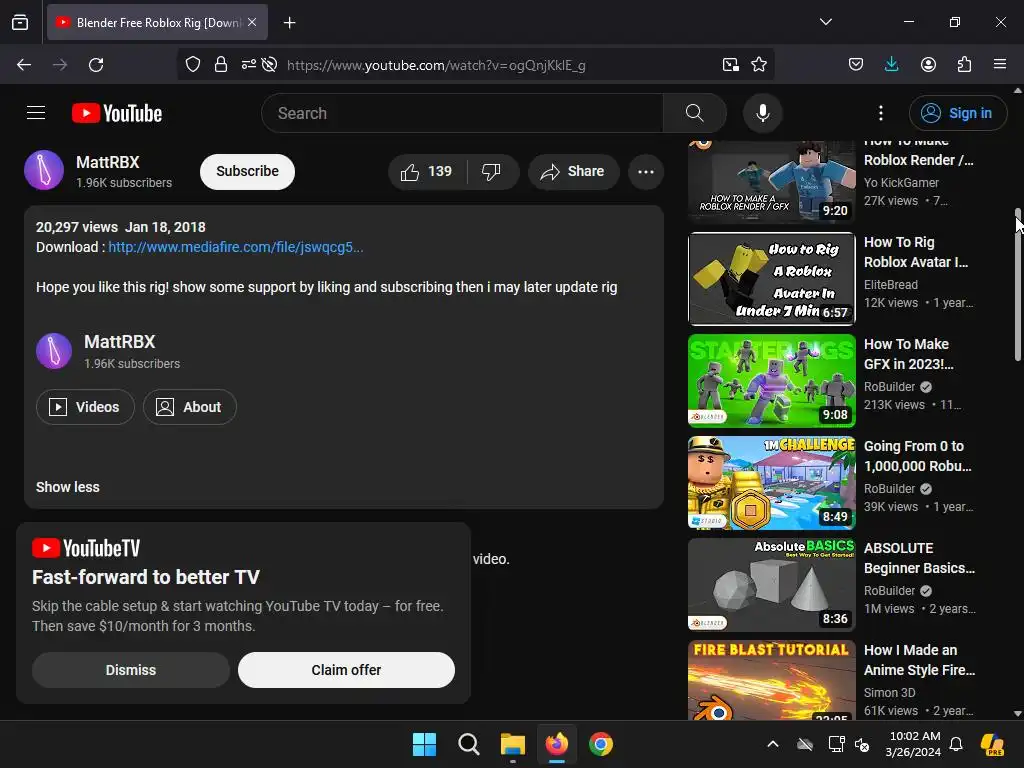This screenshot has width=1024, height=768.
Task: Open Firefox View tab icon
Action: tap(20, 22)
